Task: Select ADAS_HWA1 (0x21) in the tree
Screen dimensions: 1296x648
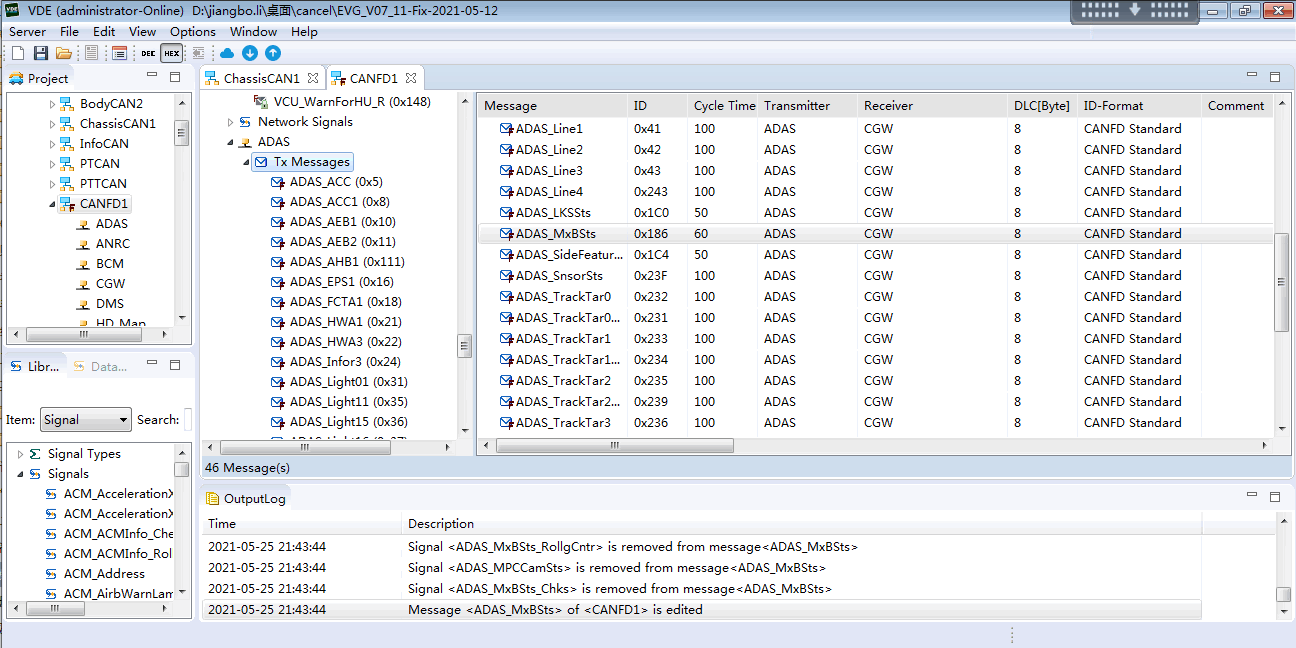Action: (345, 322)
